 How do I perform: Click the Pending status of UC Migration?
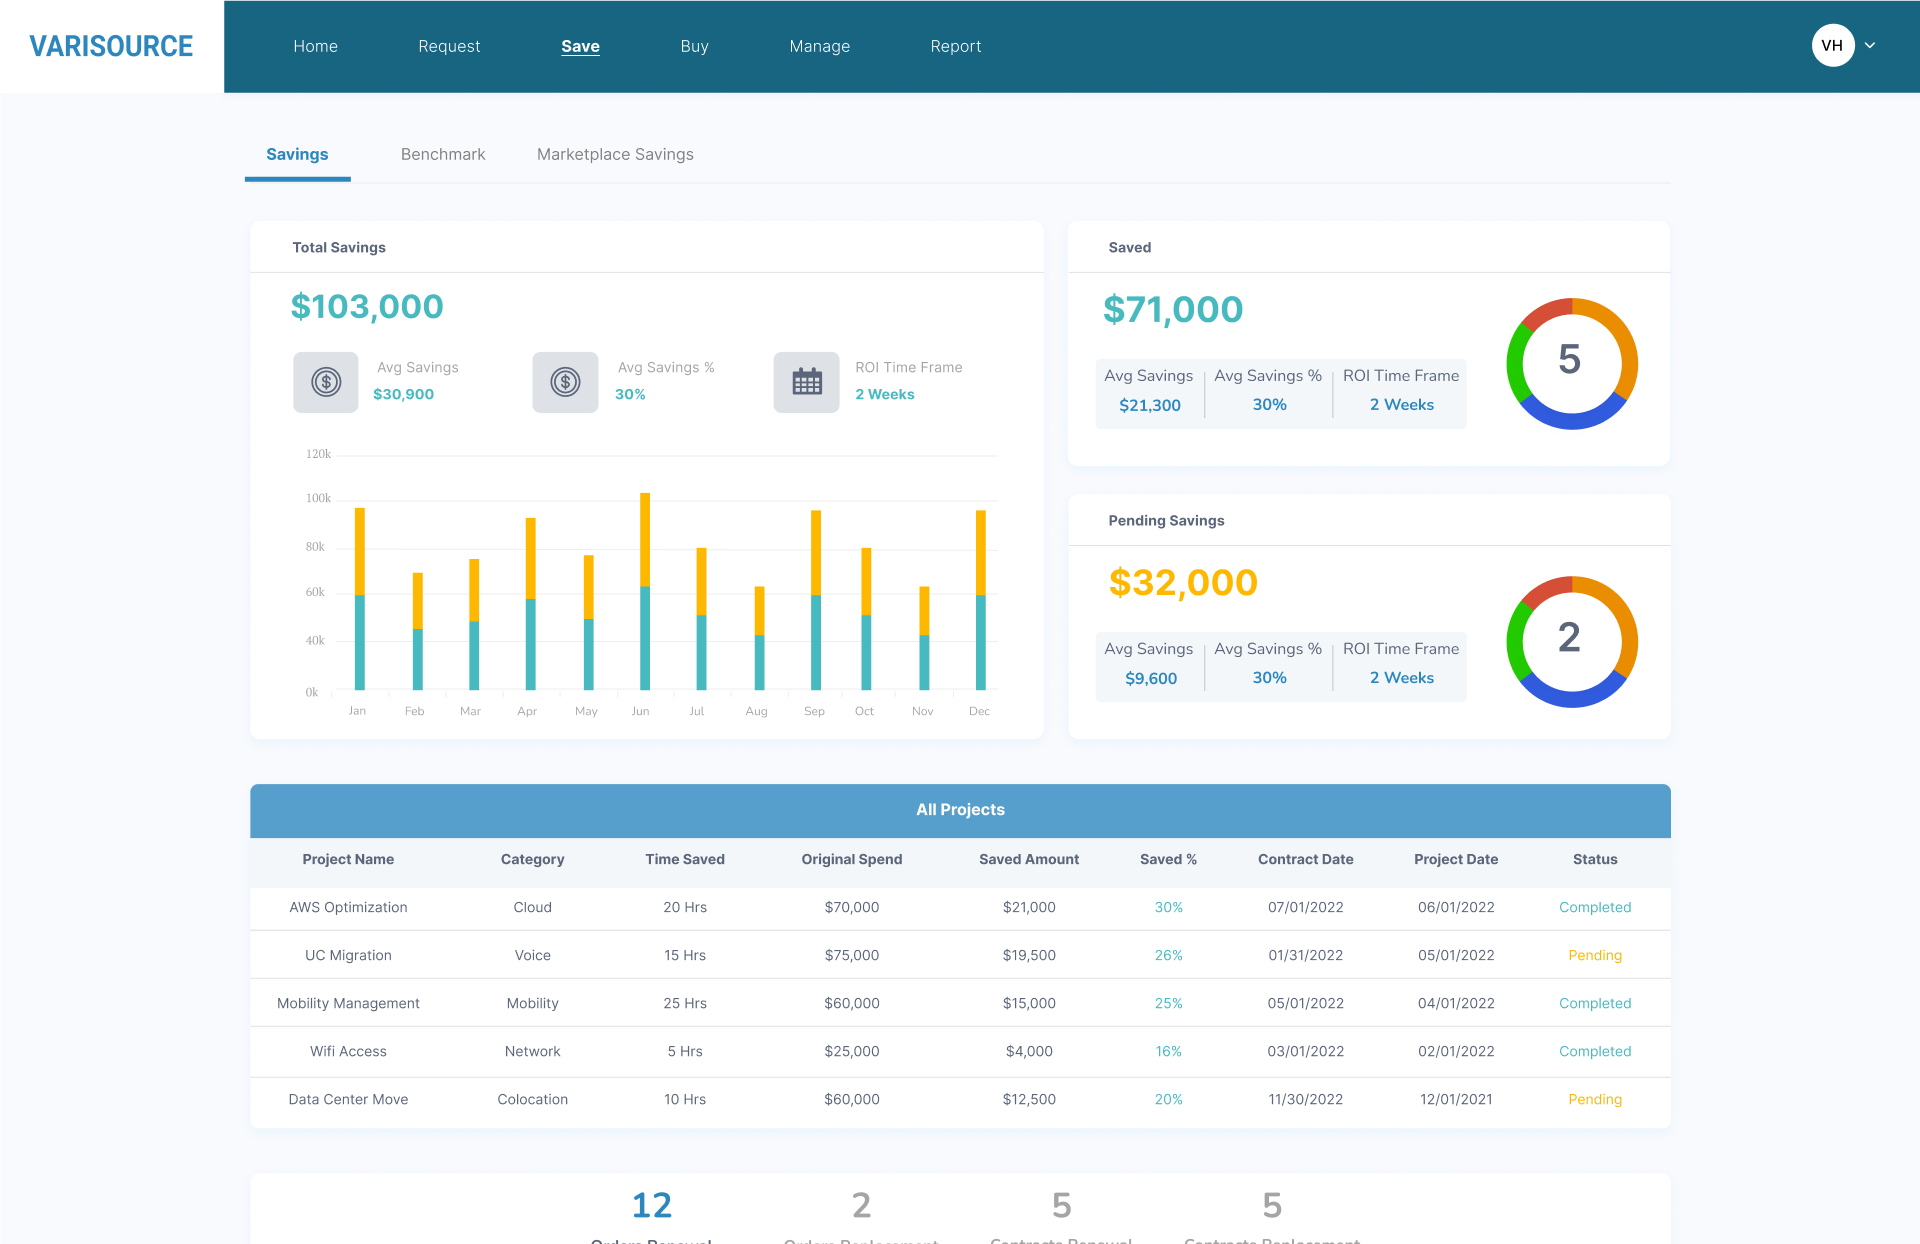pyautogui.click(x=1595, y=955)
